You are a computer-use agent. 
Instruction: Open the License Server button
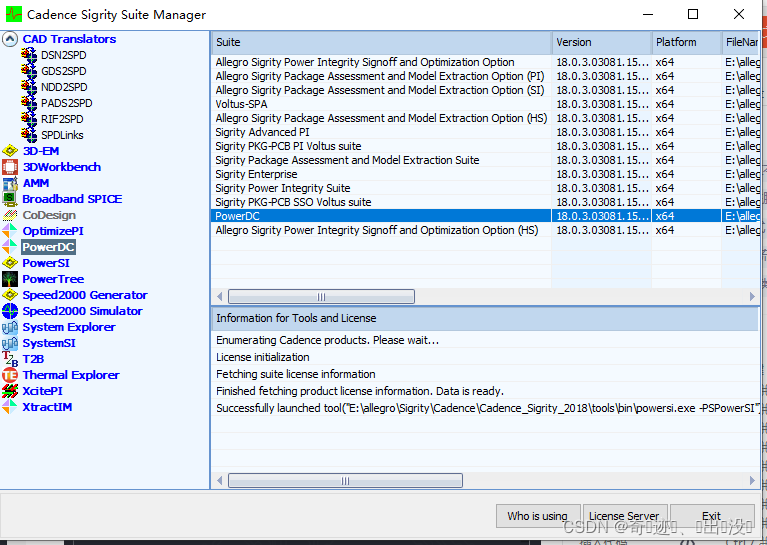point(625,516)
